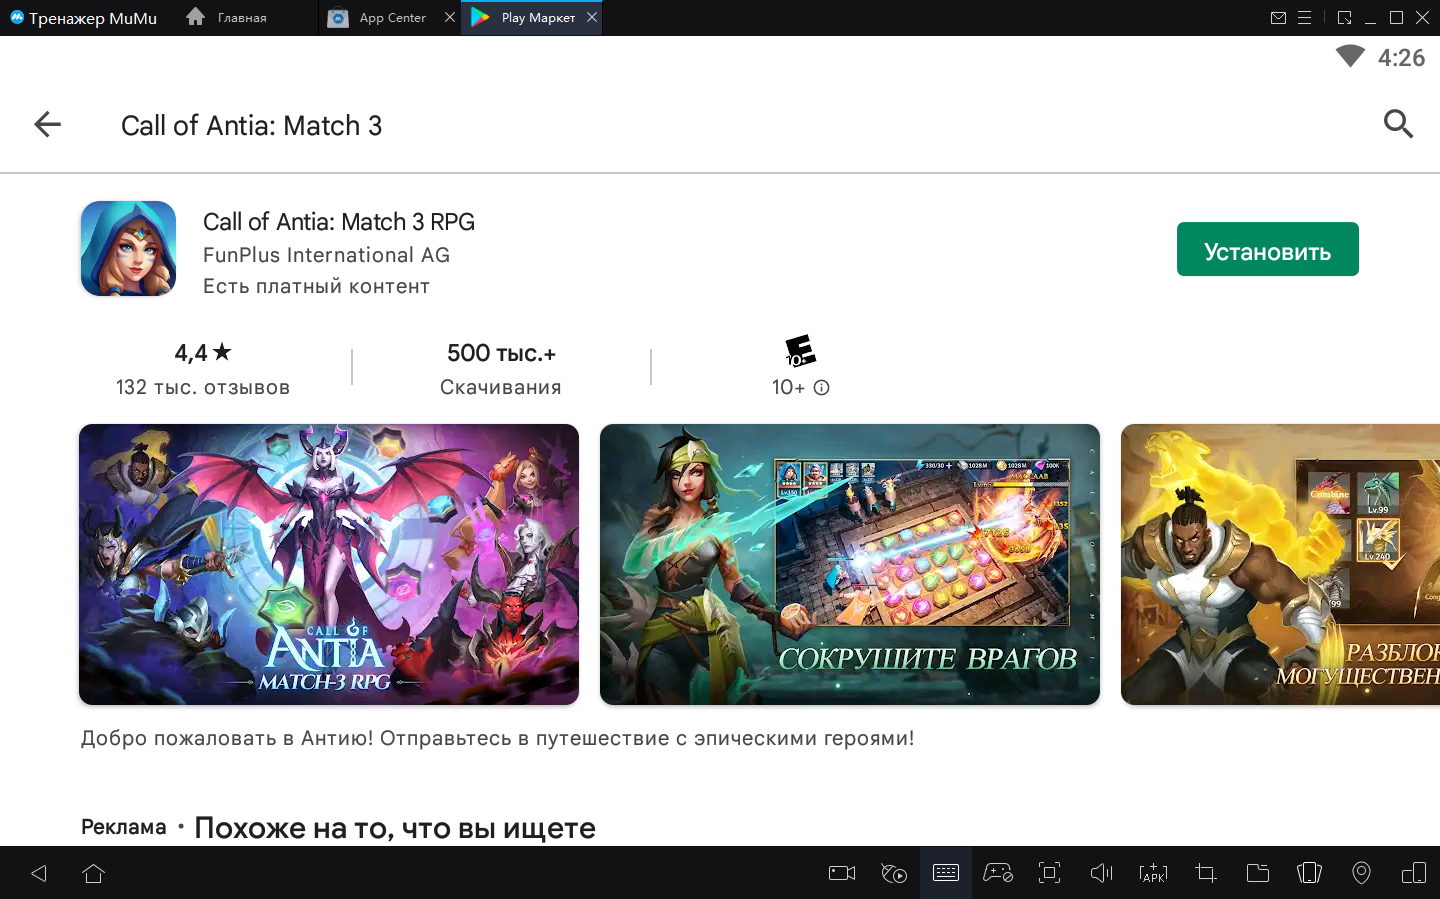This screenshot has height=899, width=1440.
Task: Click the Wi-Fi status icon
Action: [x=1350, y=56]
